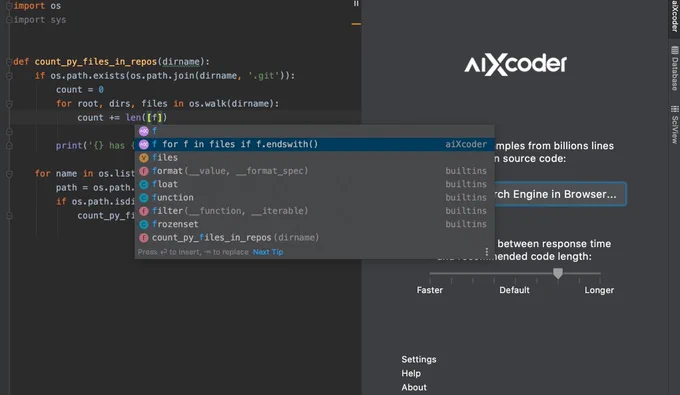
Task: Choose 'f for f in files if f.endswith()' completion
Action: pyautogui.click(x=315, y=144)
